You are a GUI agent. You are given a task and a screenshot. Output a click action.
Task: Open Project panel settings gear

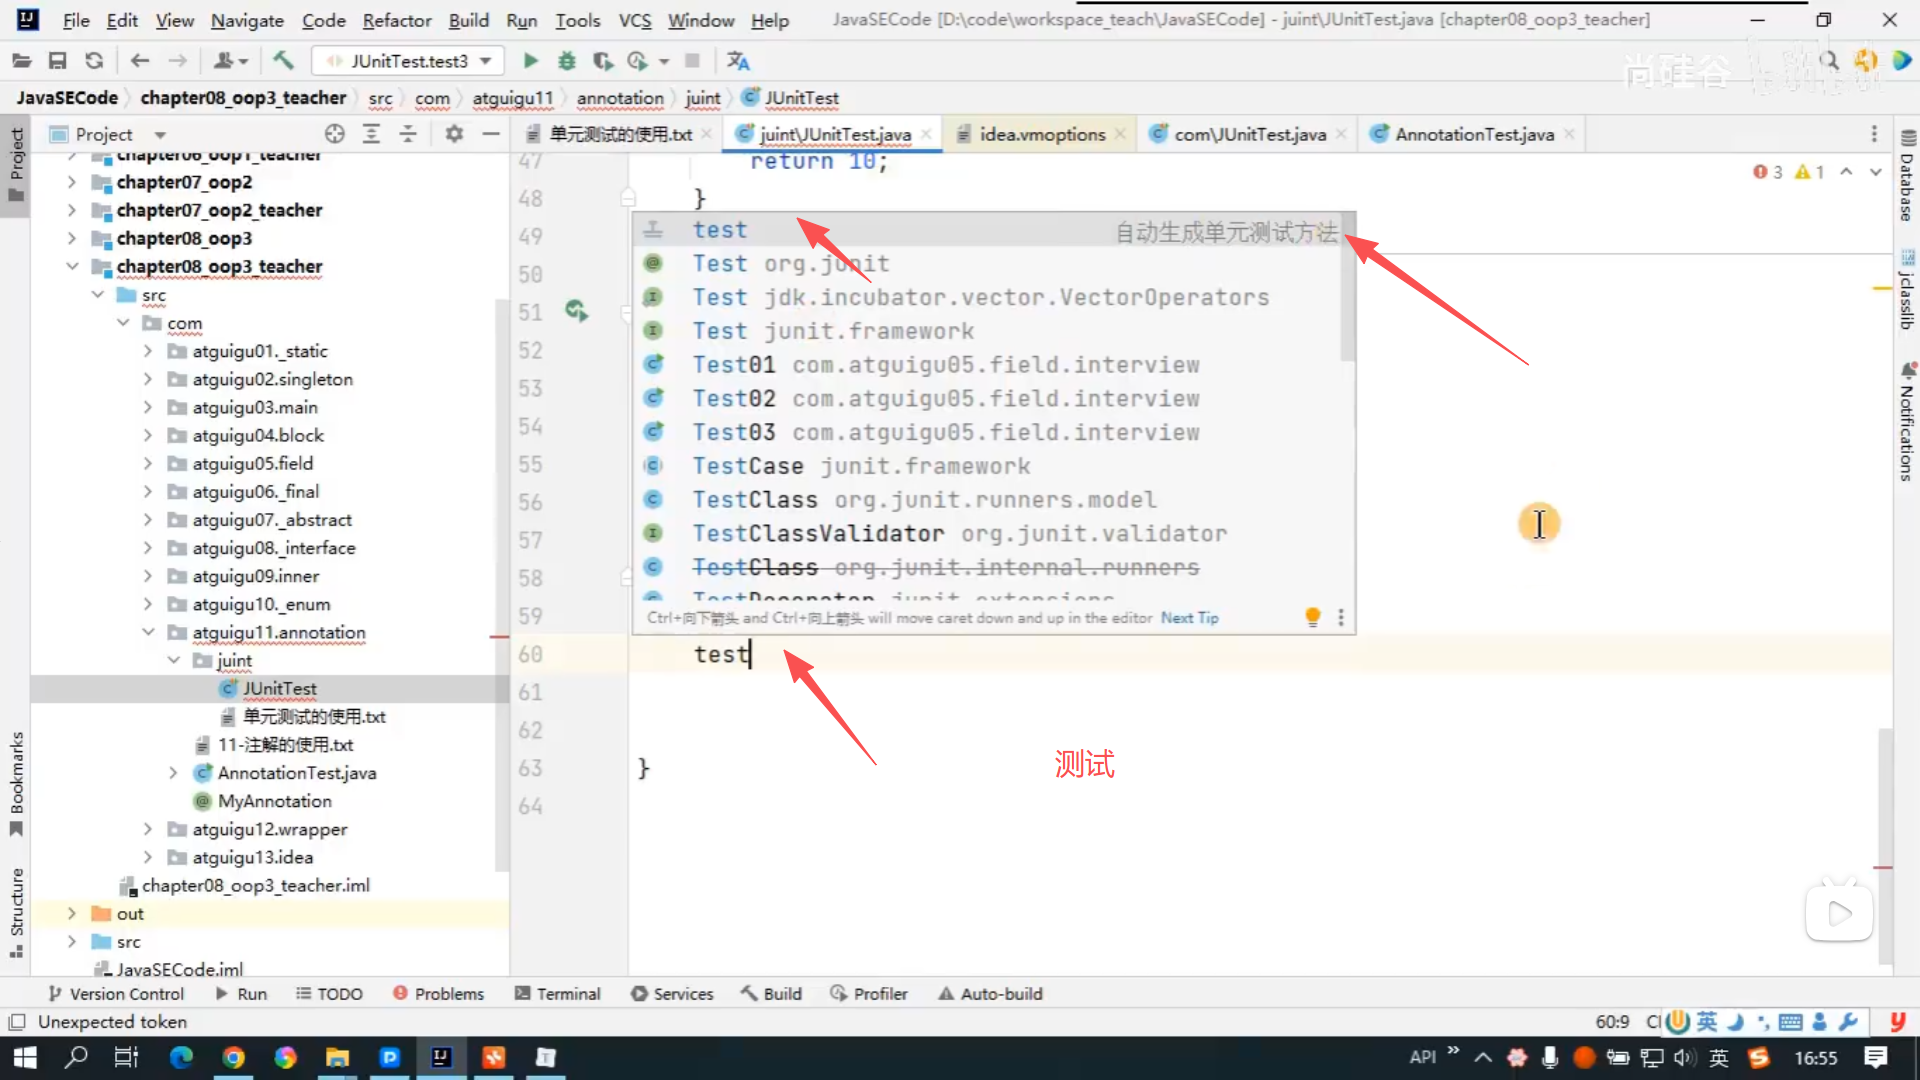coord(454,134)
